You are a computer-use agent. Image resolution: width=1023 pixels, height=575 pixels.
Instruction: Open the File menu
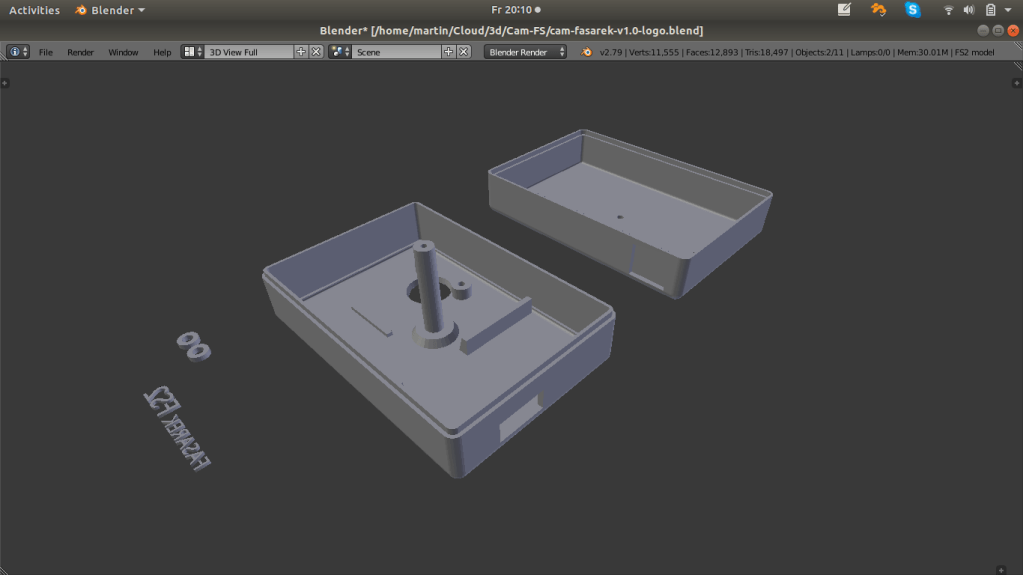tap(46, 52)
